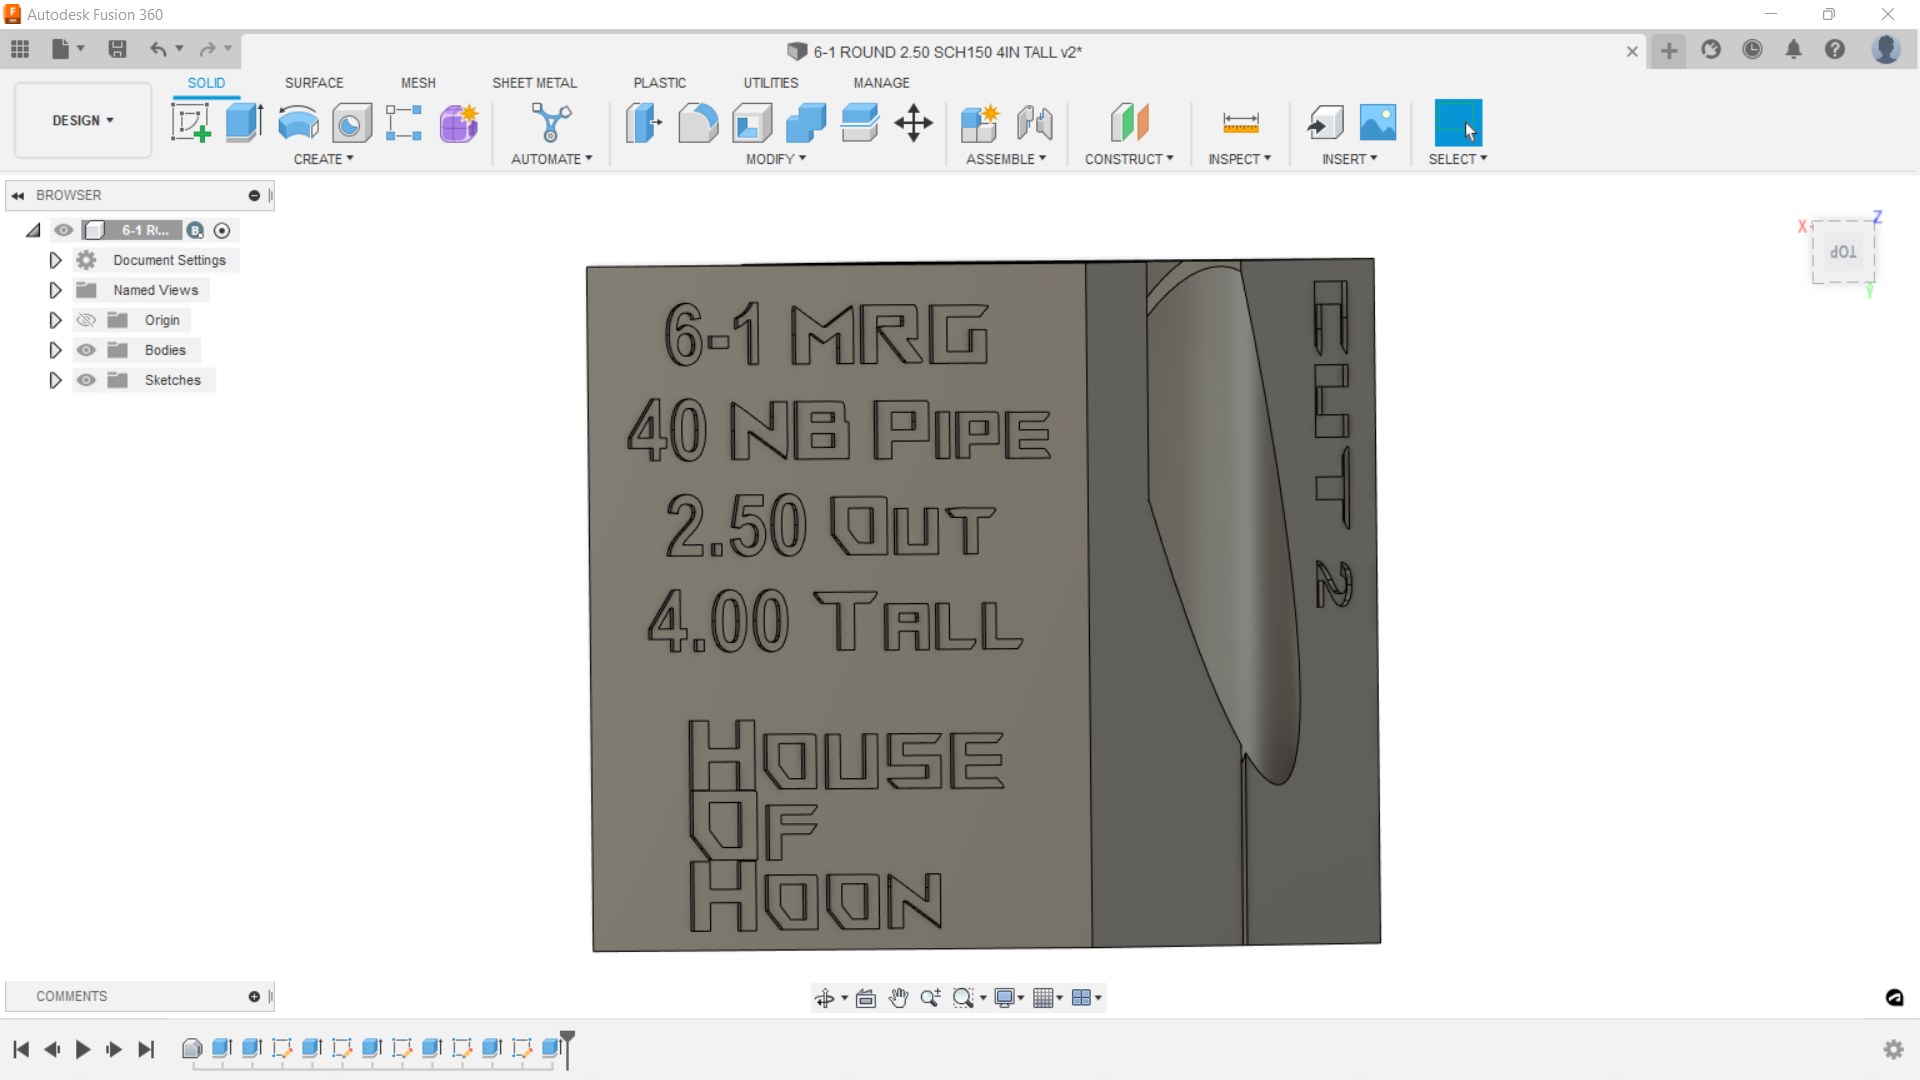Viewport: 1920px width, 1080px height.
Task: Hide the Bodies folder via eye icon
Action: coord(86,350)
